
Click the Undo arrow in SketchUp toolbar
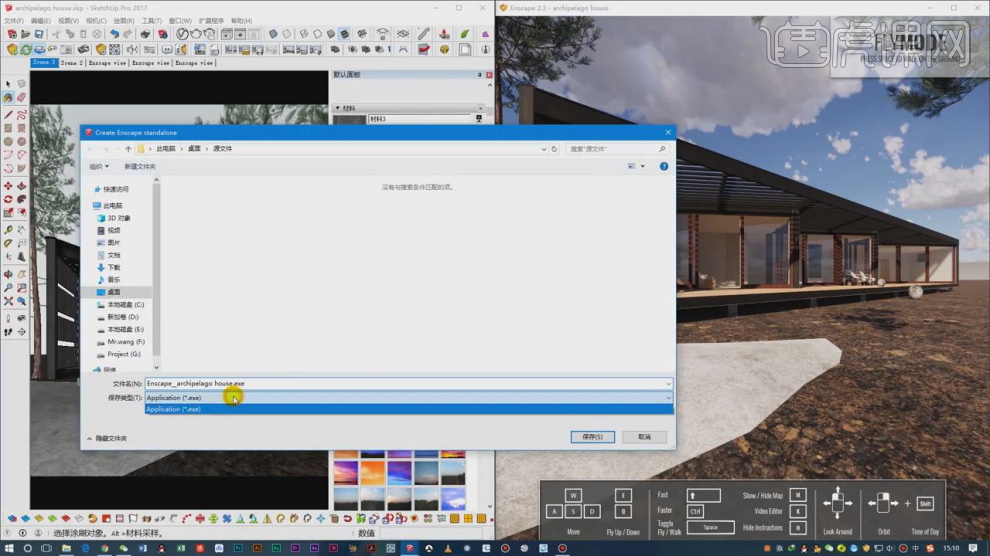(114, 34)
